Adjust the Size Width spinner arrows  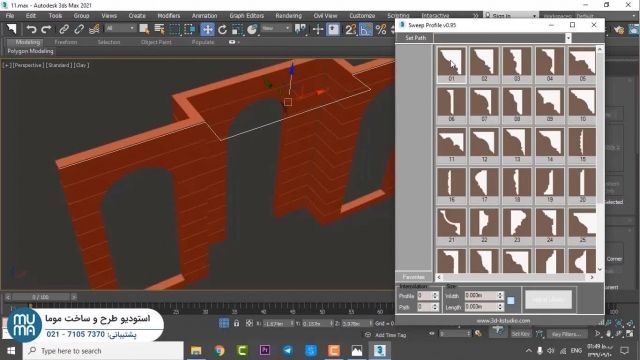(500, 295)
